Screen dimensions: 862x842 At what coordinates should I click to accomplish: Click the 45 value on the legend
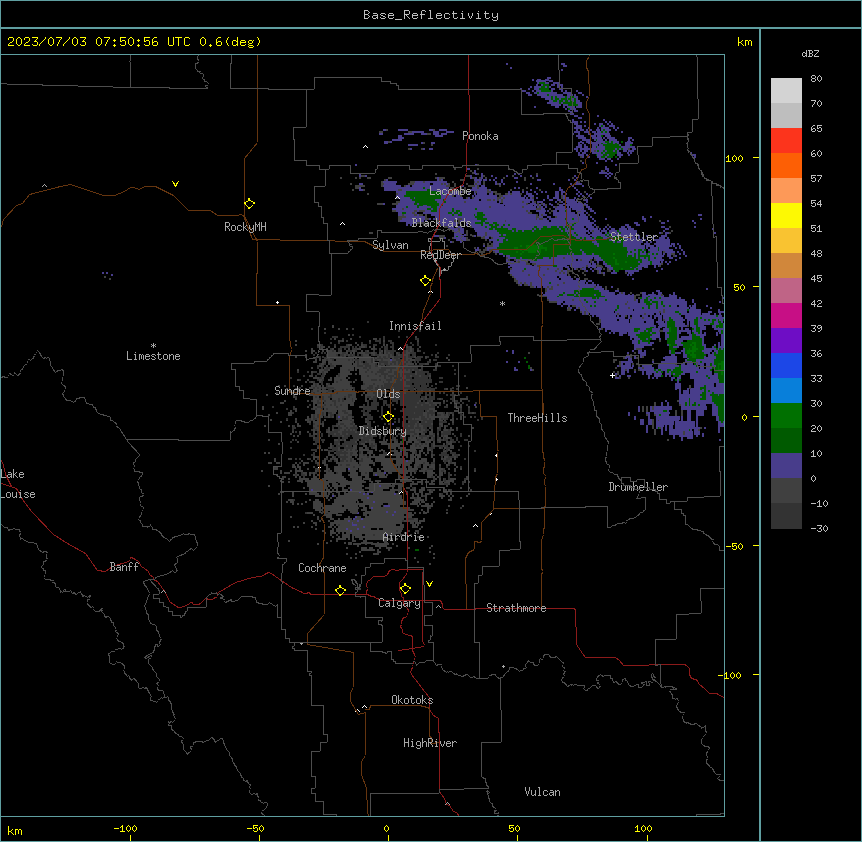point(816,279)
